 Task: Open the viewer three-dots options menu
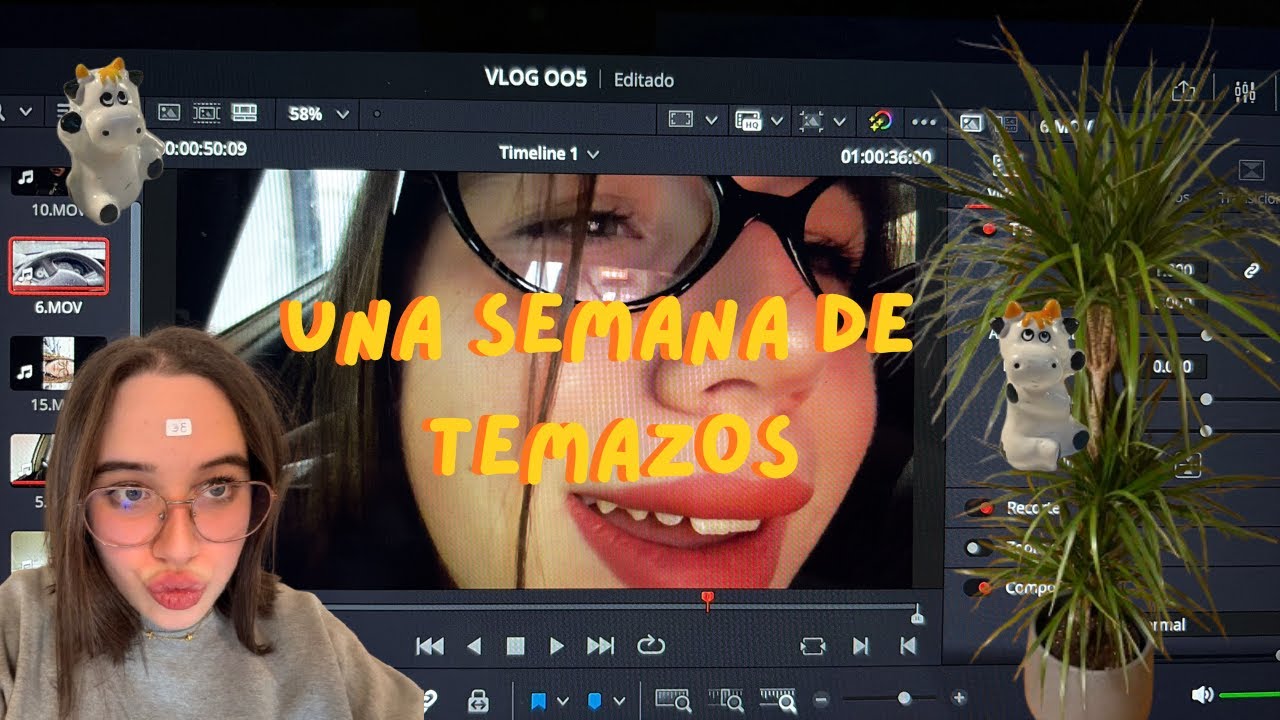point(925,122)
